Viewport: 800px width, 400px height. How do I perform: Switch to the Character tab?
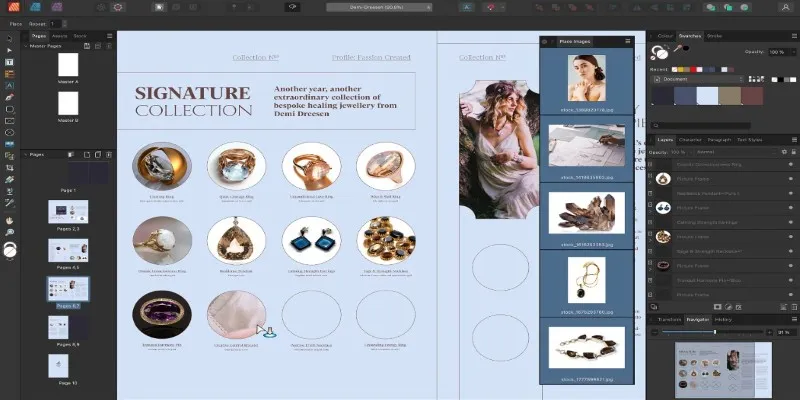click(x=690, y=139)
